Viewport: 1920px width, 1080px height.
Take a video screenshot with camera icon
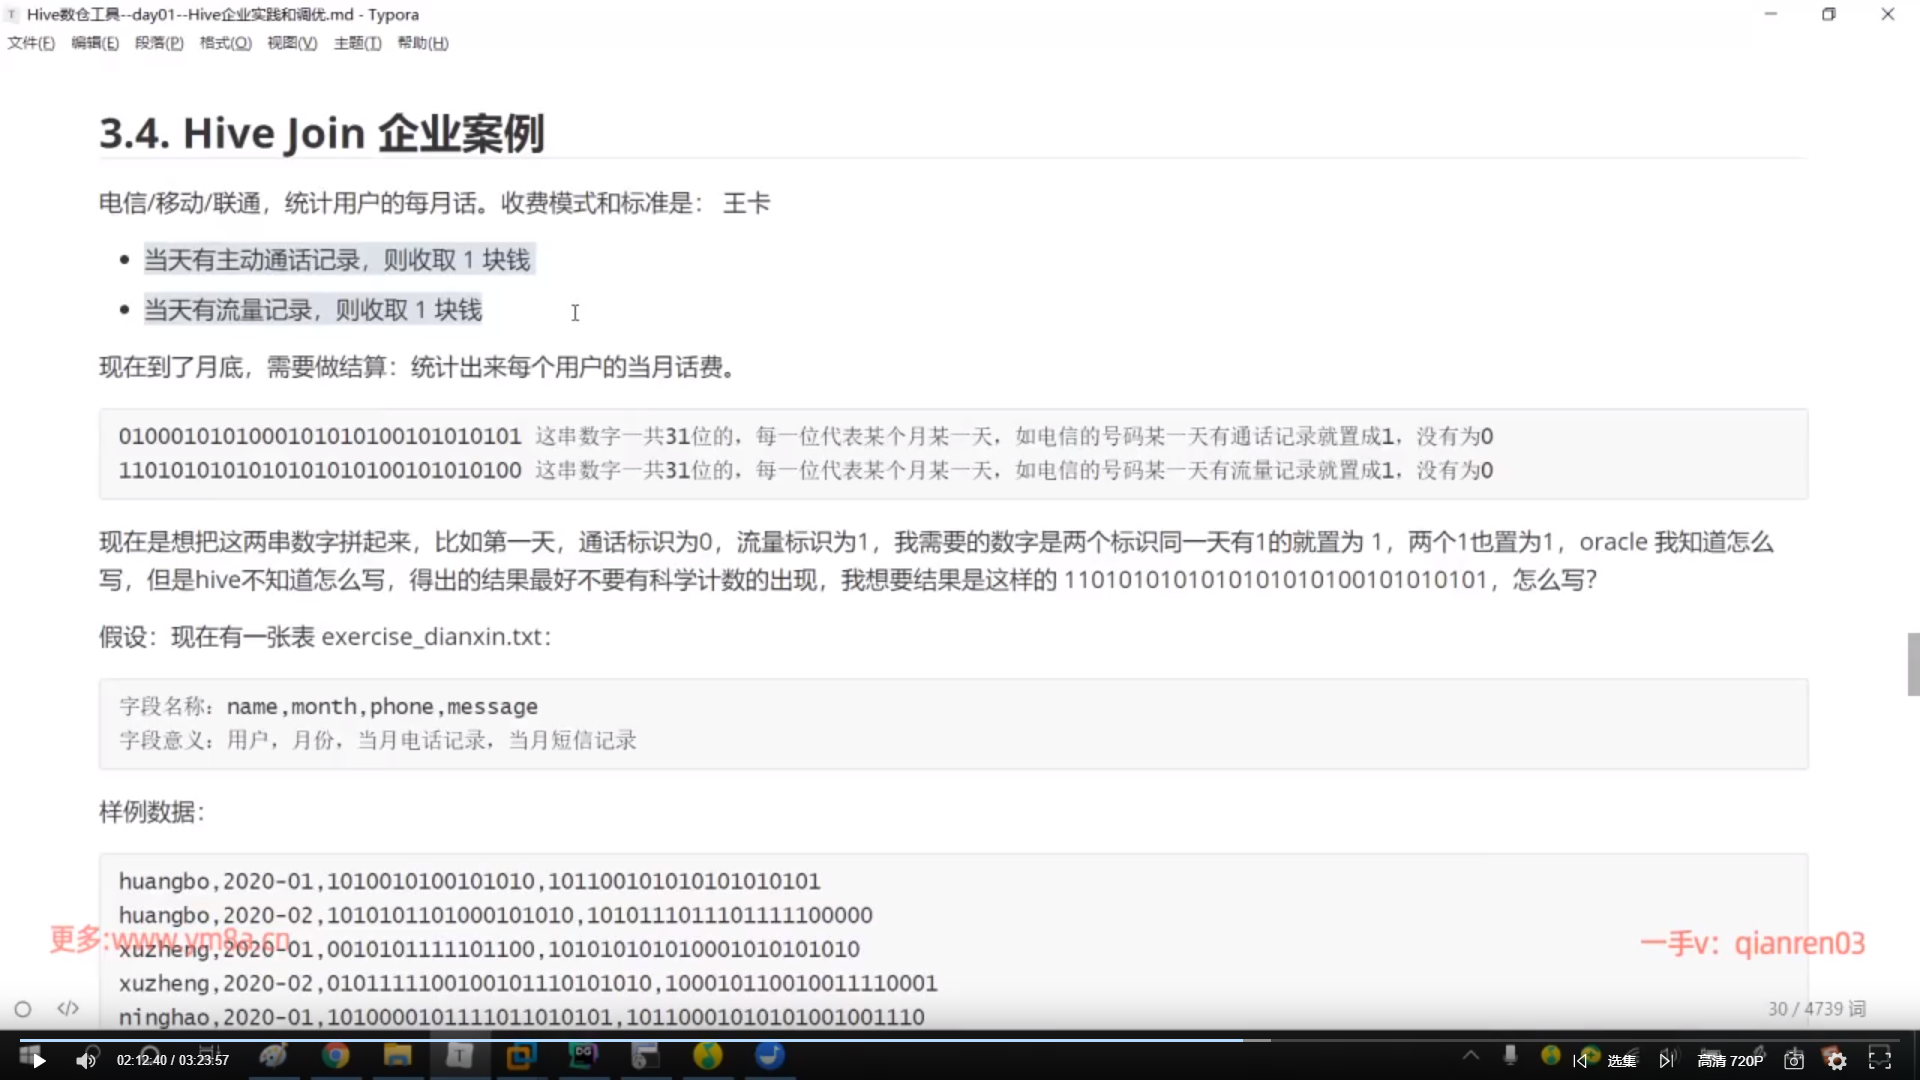tap(1794, 1061)
